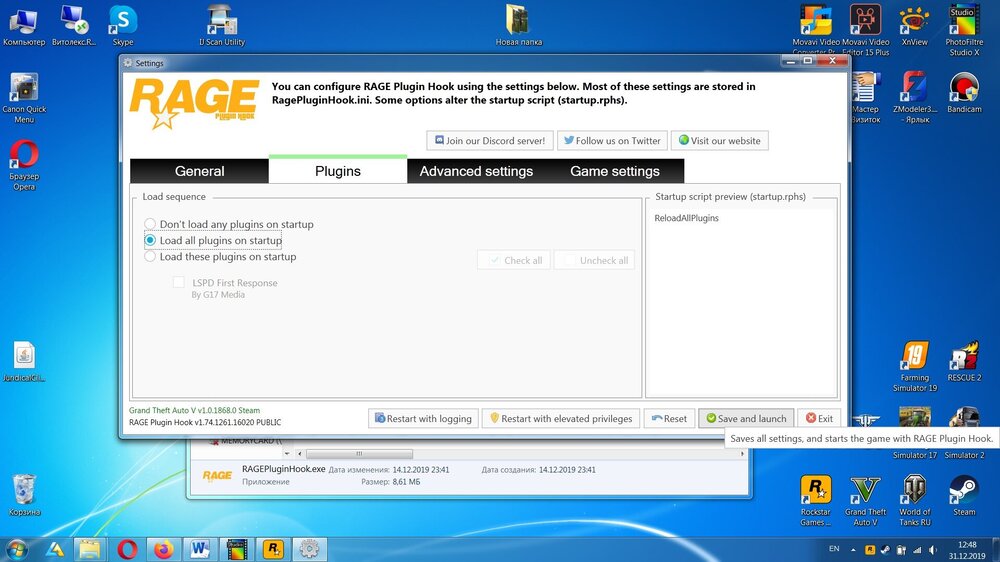
Task: Open World of Tanks RU shortcut
Action: click(x=915, y=501)
